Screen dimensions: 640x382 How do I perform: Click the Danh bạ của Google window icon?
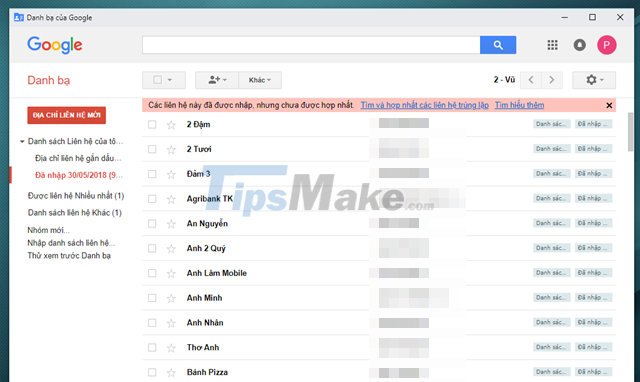[19, 18]
